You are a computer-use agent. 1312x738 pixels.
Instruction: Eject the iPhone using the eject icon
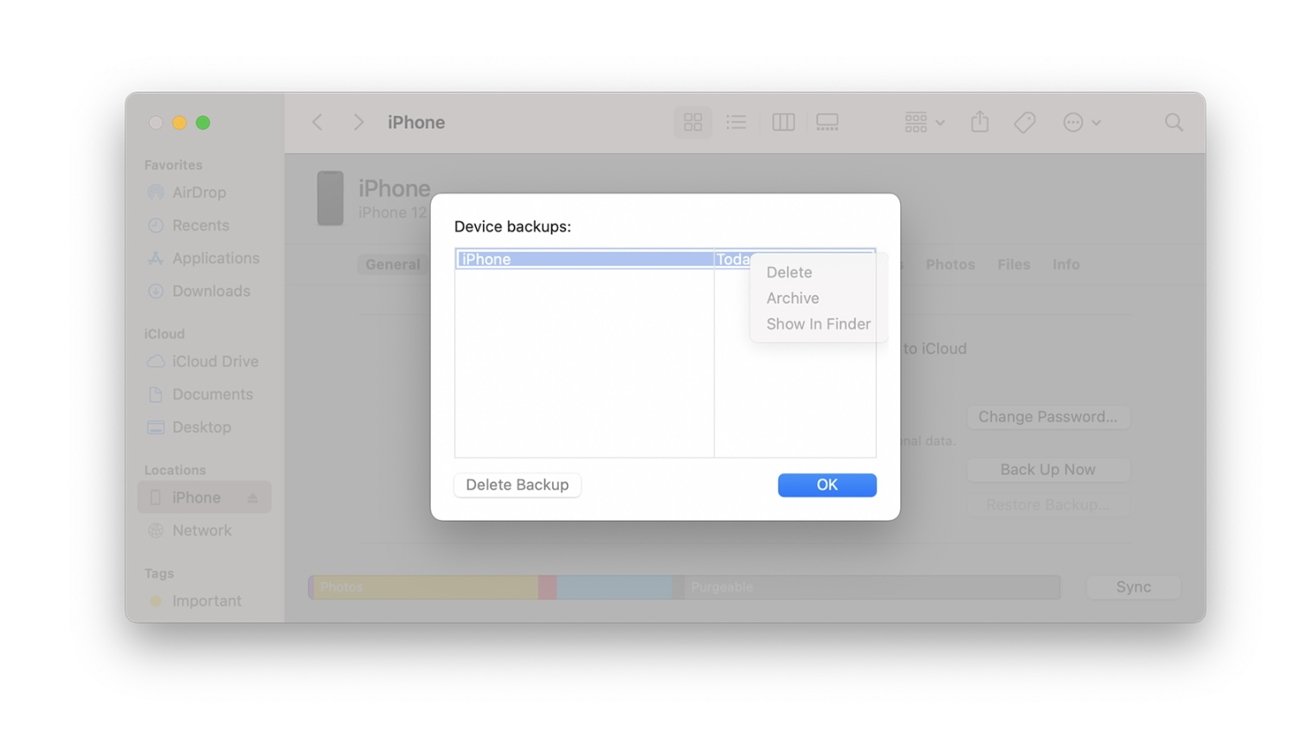click(252, 498)
